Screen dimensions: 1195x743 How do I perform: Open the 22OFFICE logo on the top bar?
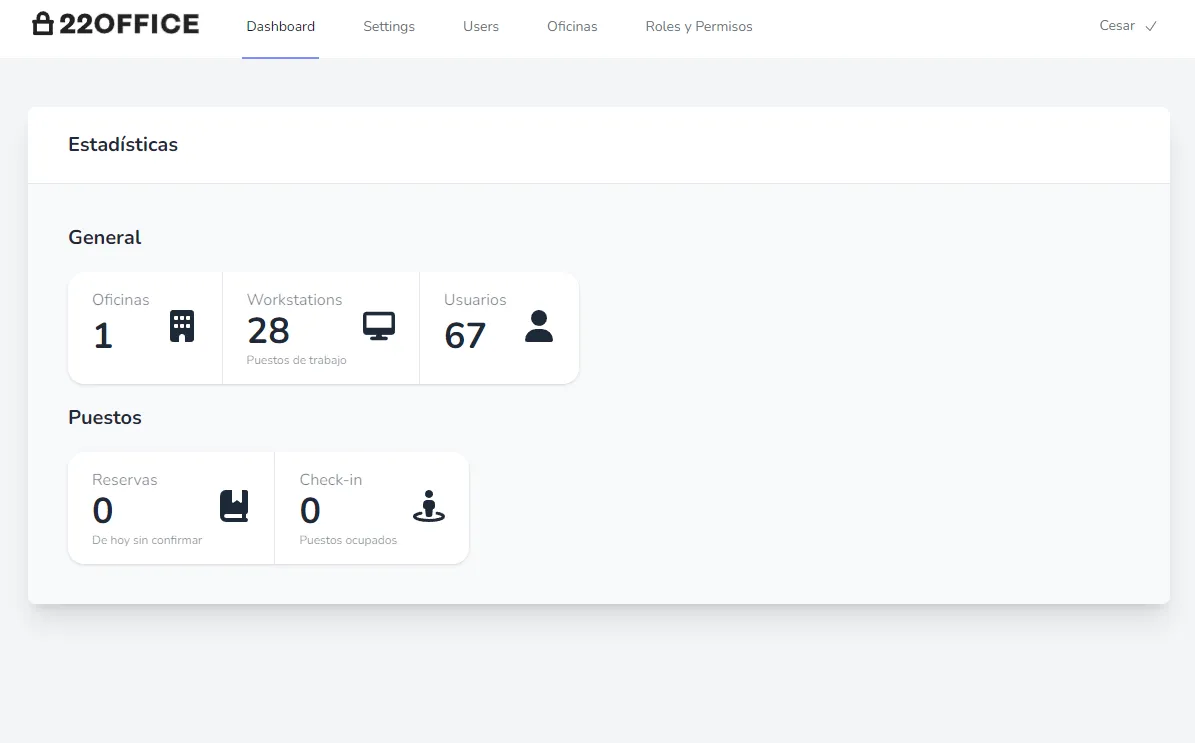[115, 23]
